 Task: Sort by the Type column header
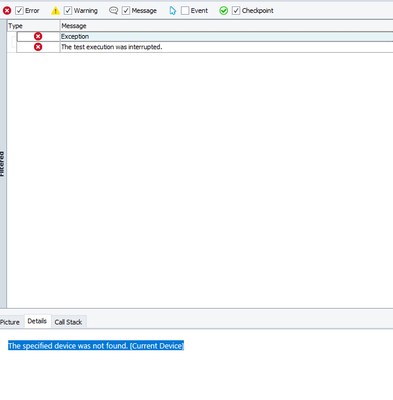click(33, 26)
